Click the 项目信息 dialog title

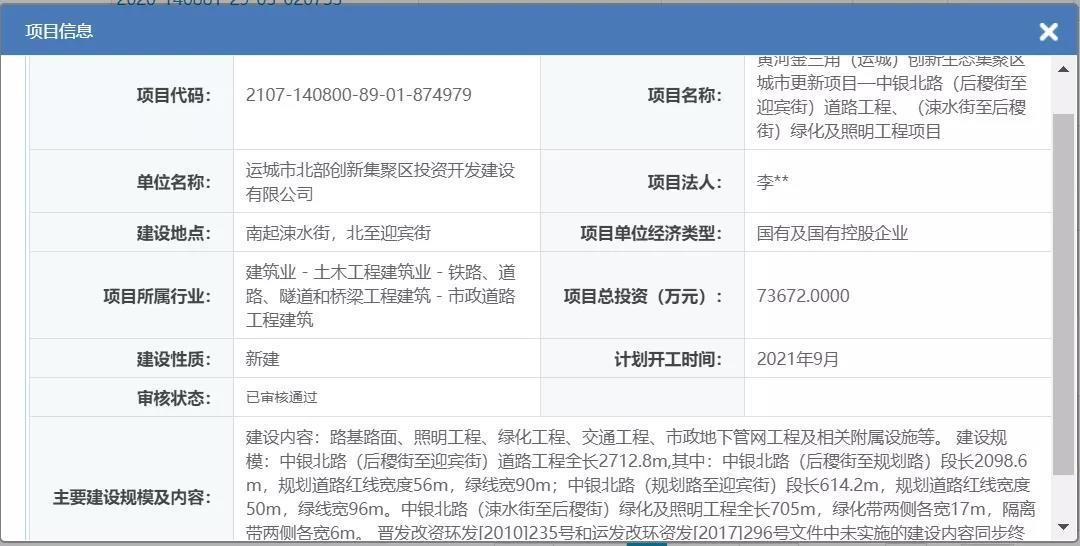(59, 31)
